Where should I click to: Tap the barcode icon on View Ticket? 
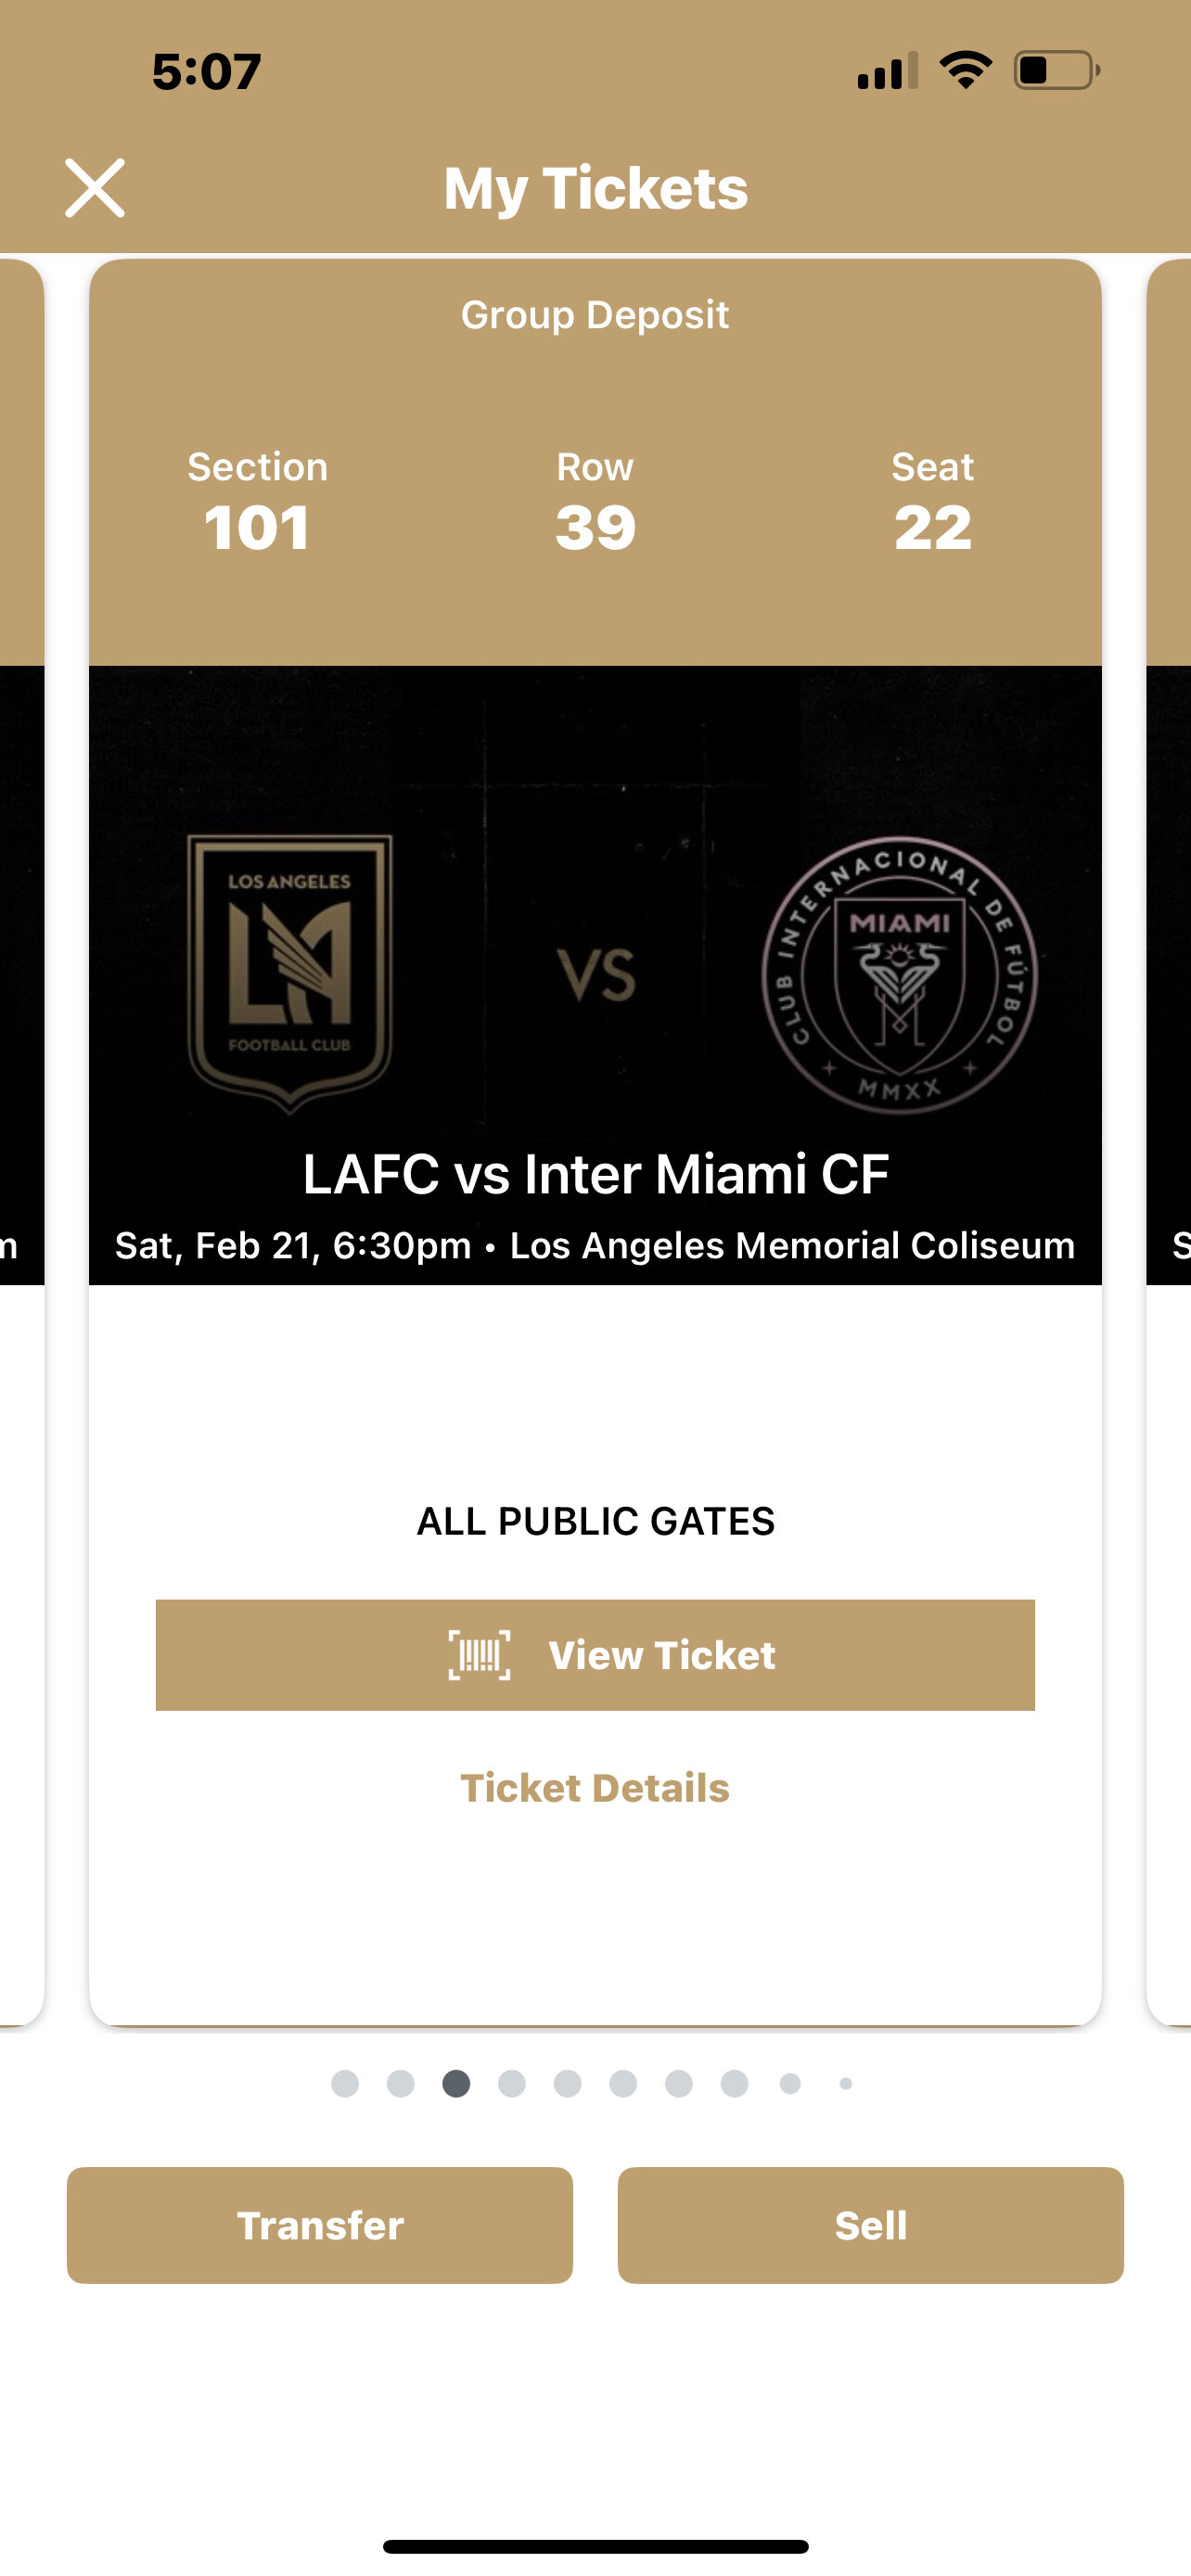point(479,1655)
